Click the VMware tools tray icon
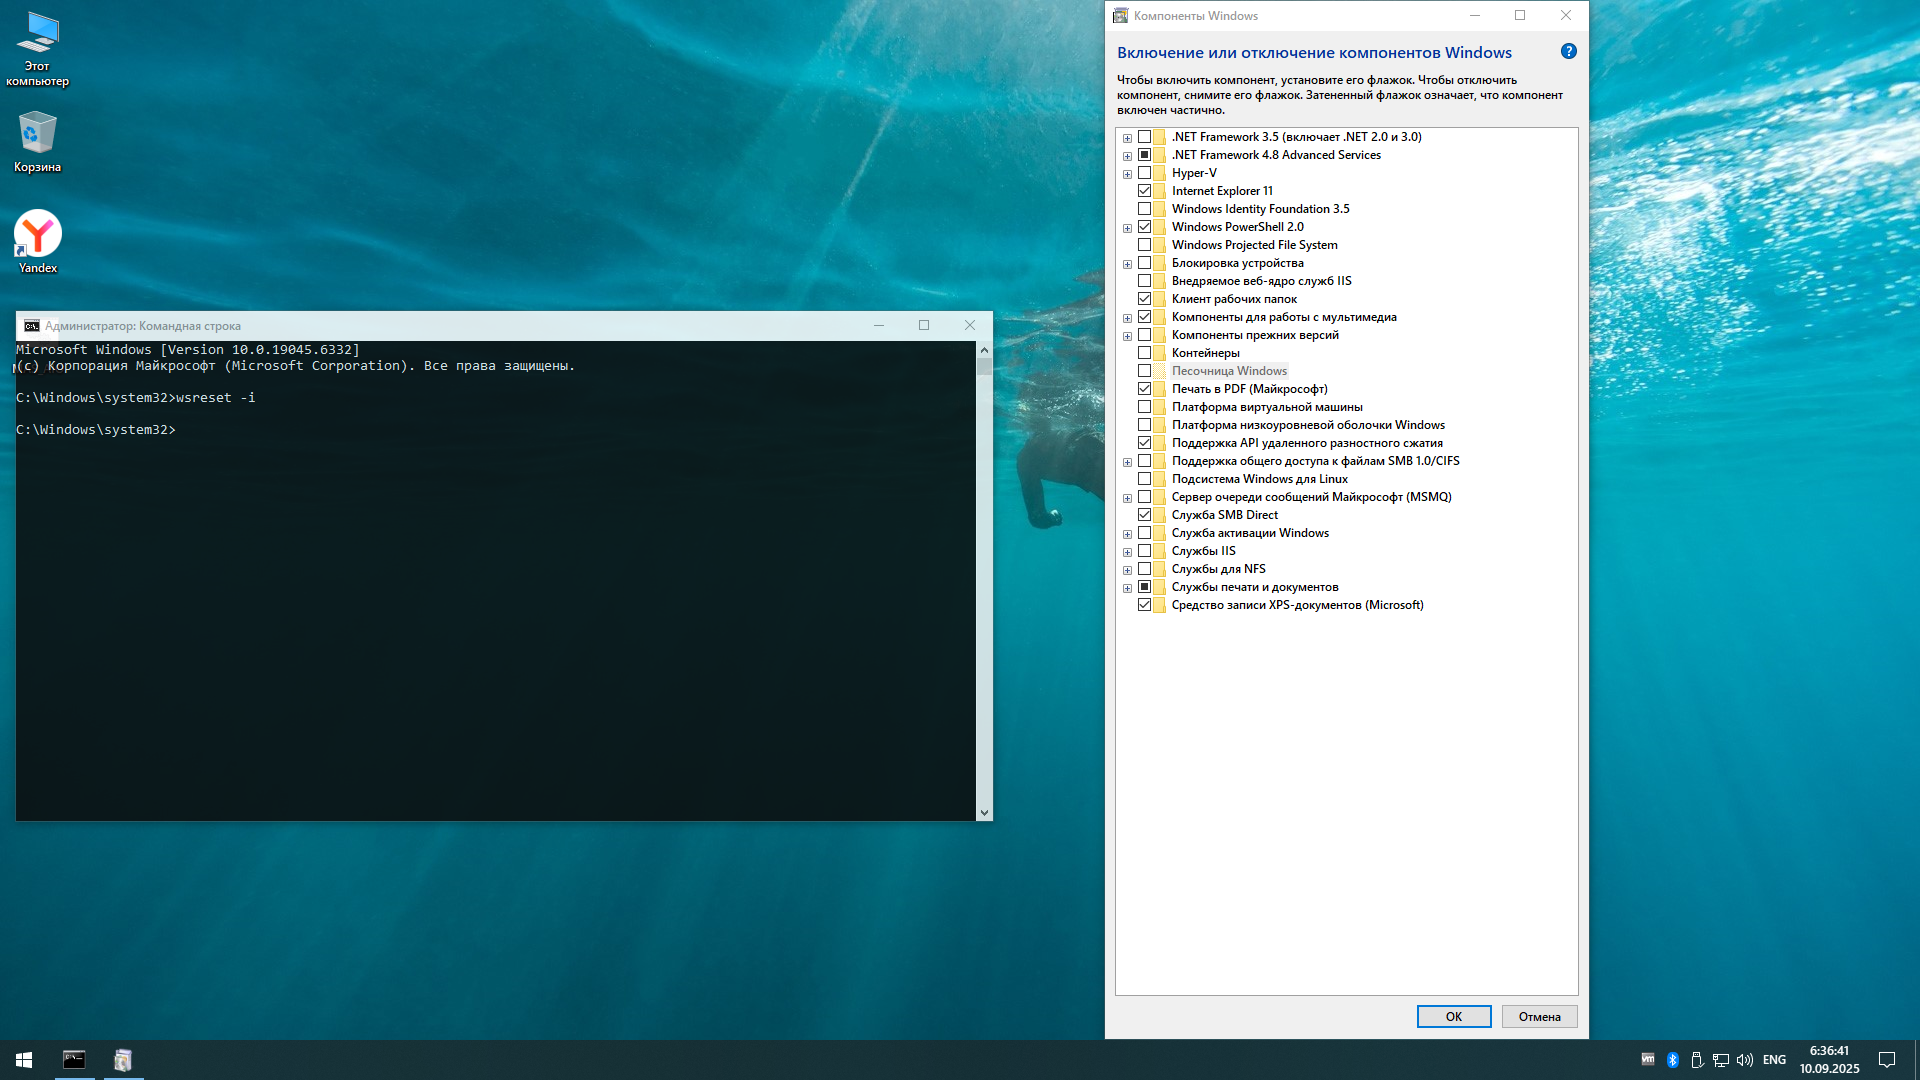The height and width of the screenshot is (1080, 1920). [x=1648, y=1059]
